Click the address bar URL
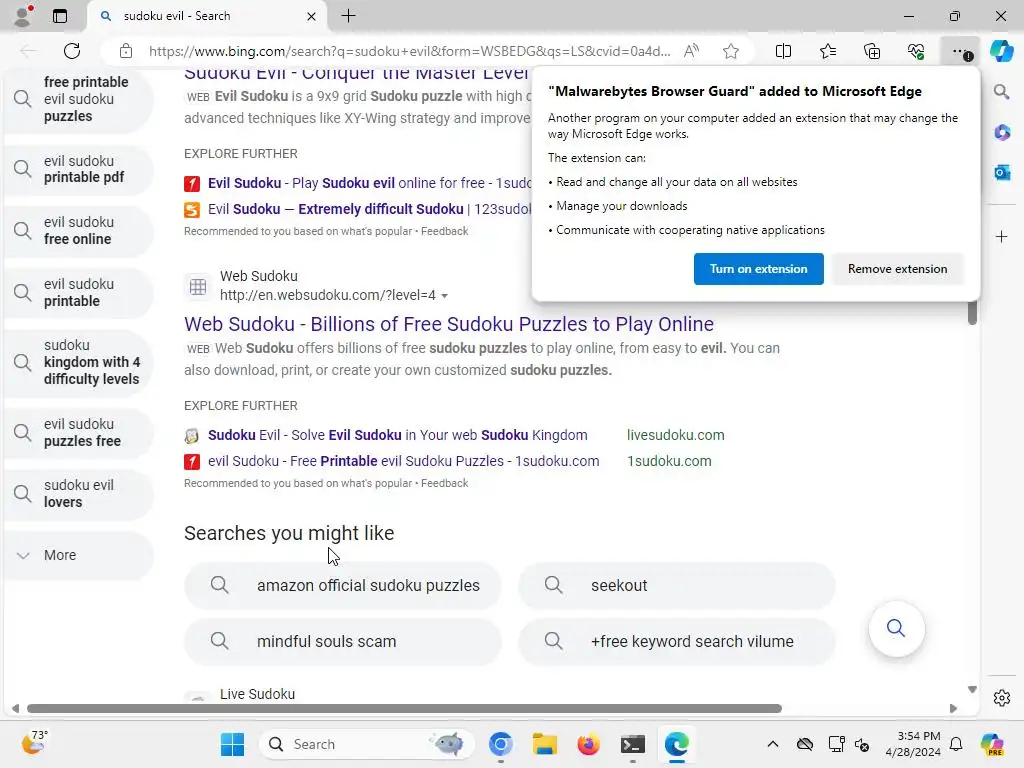The height and width of the screenshot is (768, 1024). (x=409, y=51)
